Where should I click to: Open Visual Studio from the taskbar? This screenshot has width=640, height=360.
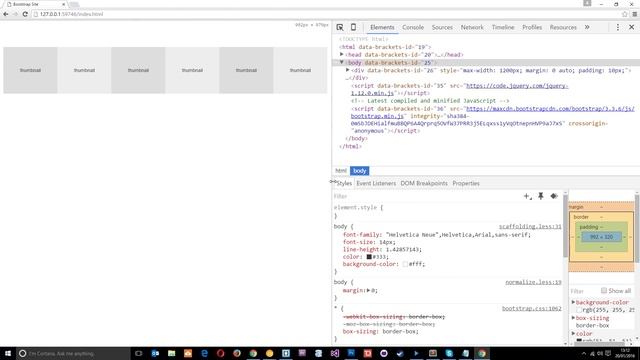point(335,353)
